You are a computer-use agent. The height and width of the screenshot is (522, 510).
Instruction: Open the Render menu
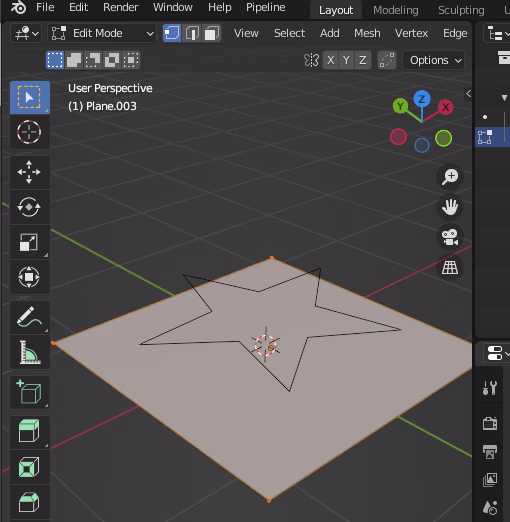pos(120,7)
